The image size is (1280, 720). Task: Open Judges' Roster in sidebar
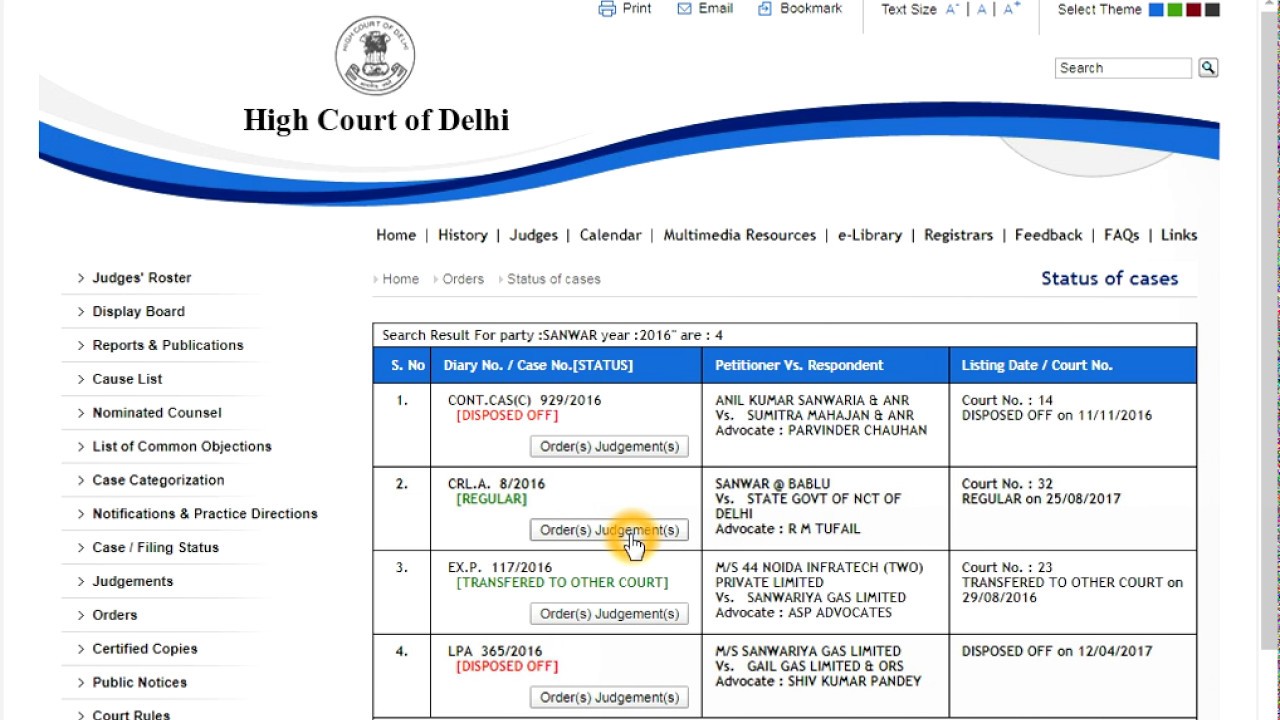coord(141,278)
